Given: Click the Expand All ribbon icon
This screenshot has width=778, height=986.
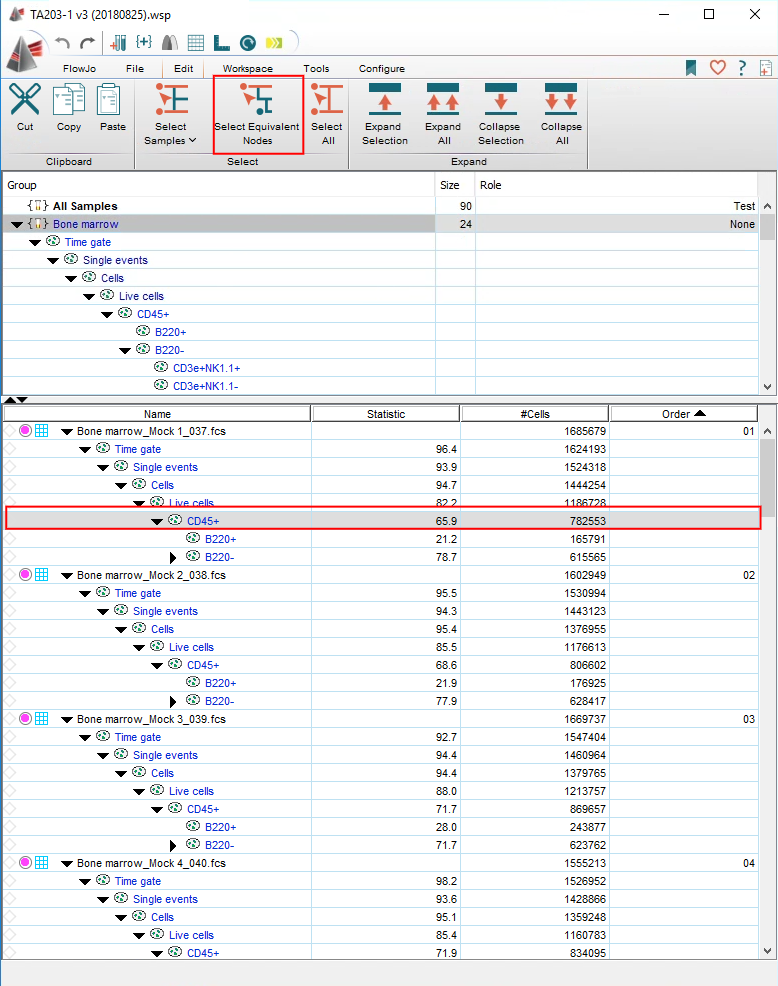Looking at the screenshot, I should coord(443,101).
